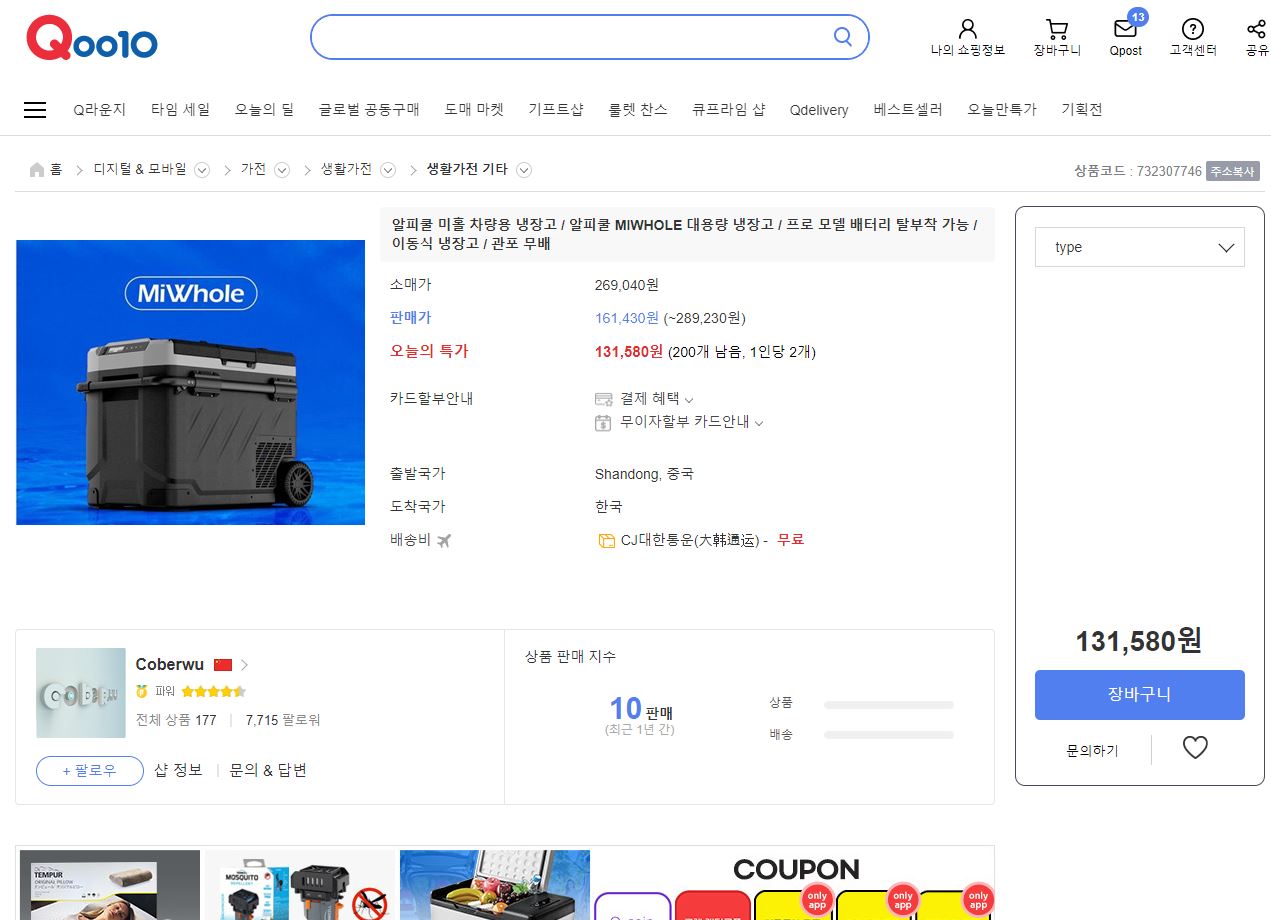Click the car fridge ad thumbnail
The width and height of the screenshot is (1271, 920).
pyautogui.click(x=495, y=885)
